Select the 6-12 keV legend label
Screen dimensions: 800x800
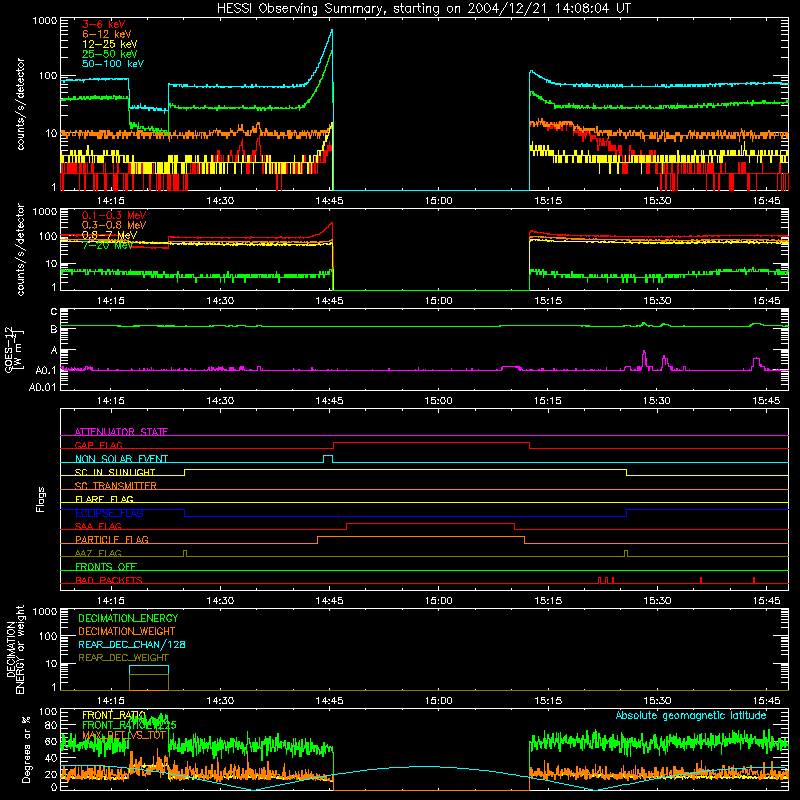107,34
